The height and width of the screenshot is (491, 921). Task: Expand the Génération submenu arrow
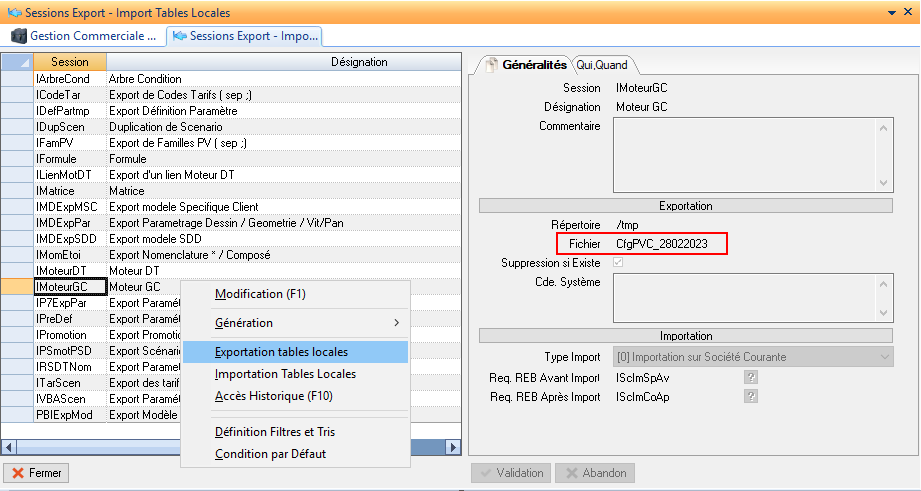tap(396, 323)
